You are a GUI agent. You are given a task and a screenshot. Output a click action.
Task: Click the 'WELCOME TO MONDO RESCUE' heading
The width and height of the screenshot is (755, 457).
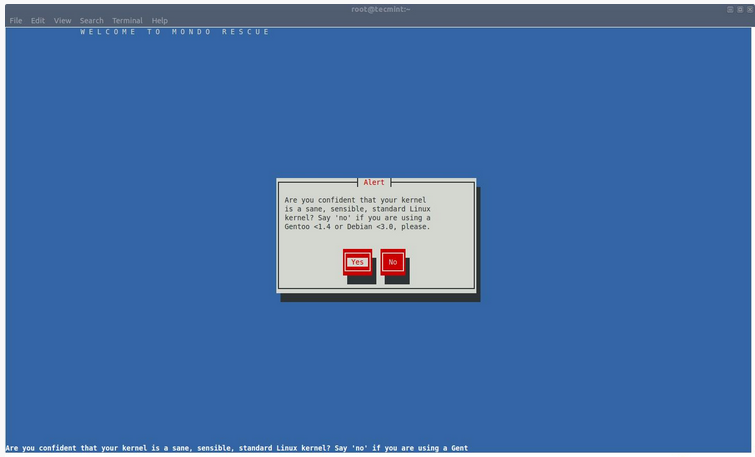[175, 32]
